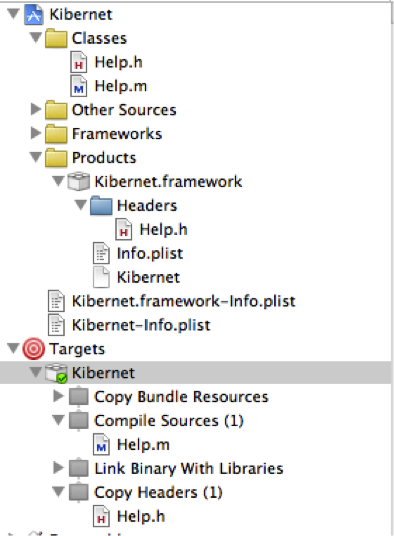Click the implementation file icon for Help.m in Classes
The width and height of the screenshot is (394, 536).
click(x=79, y=86)
